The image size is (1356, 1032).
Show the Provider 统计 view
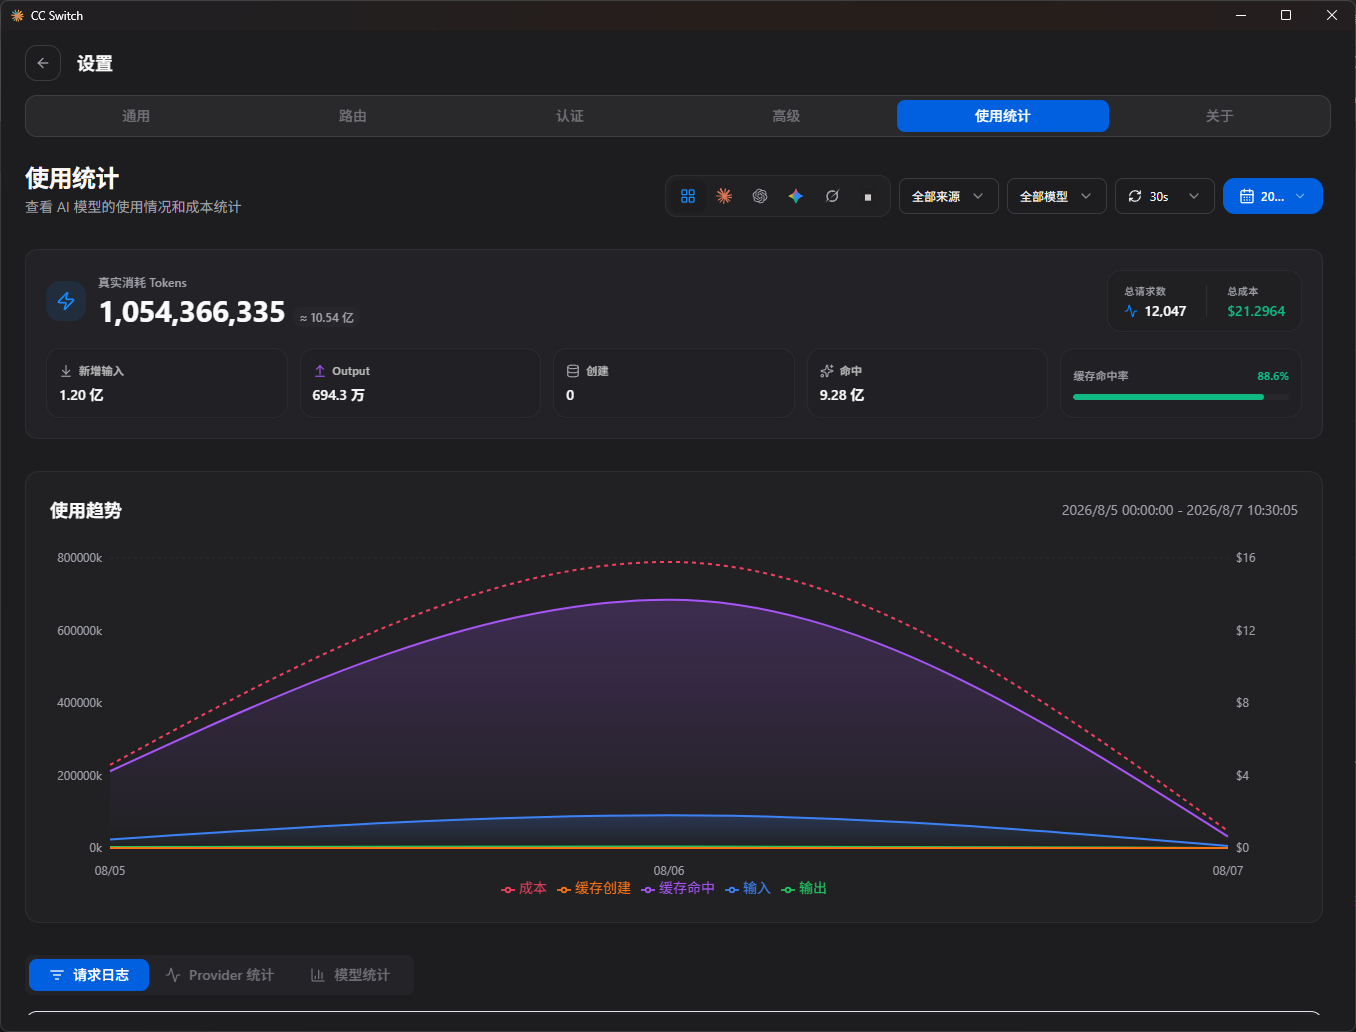click(x=220, y=975)
